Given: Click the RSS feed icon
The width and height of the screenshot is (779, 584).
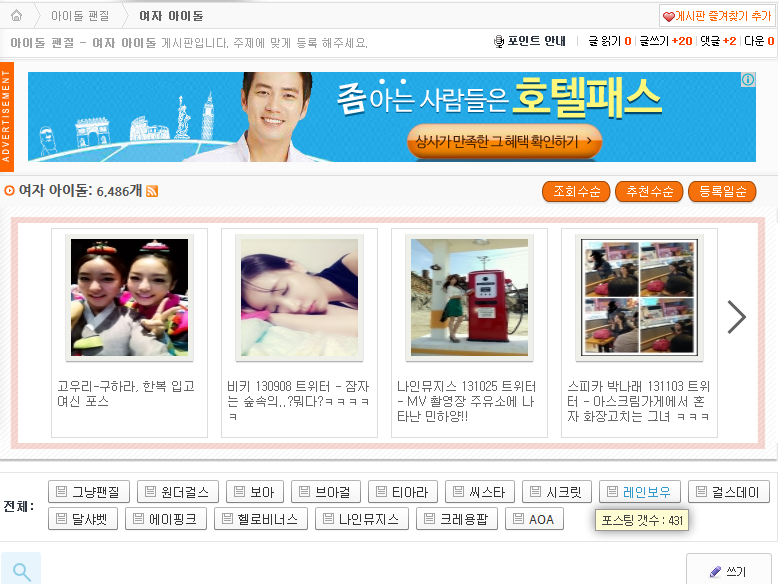Looking at the screenshot, I should (x=152, y=191).
